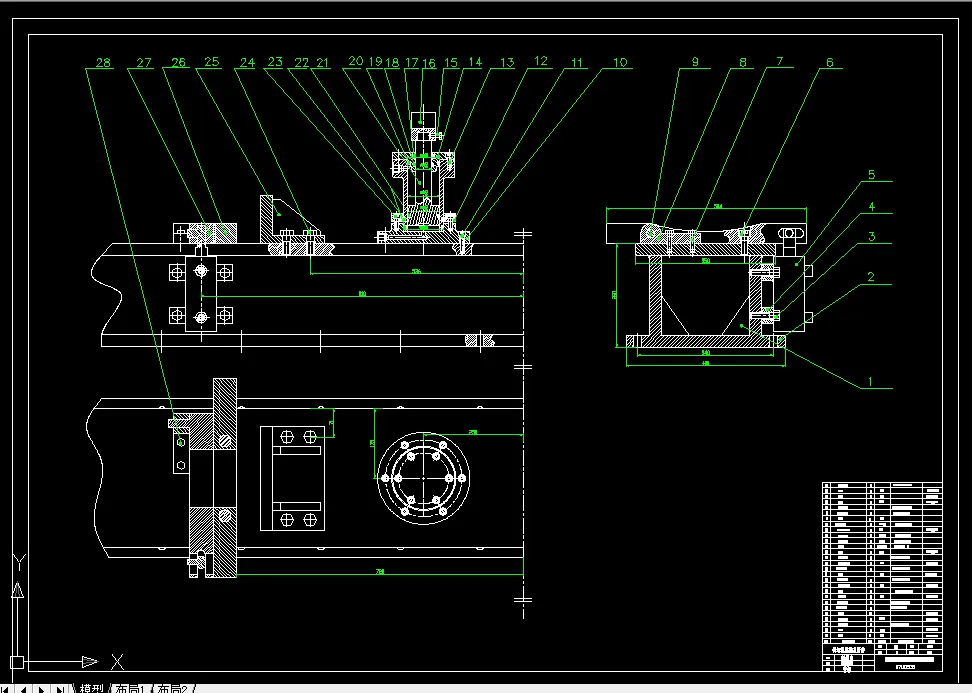This screenshot has height=693, width=972.
Task: Select part callout number 7
Action: tap(780, 61)
